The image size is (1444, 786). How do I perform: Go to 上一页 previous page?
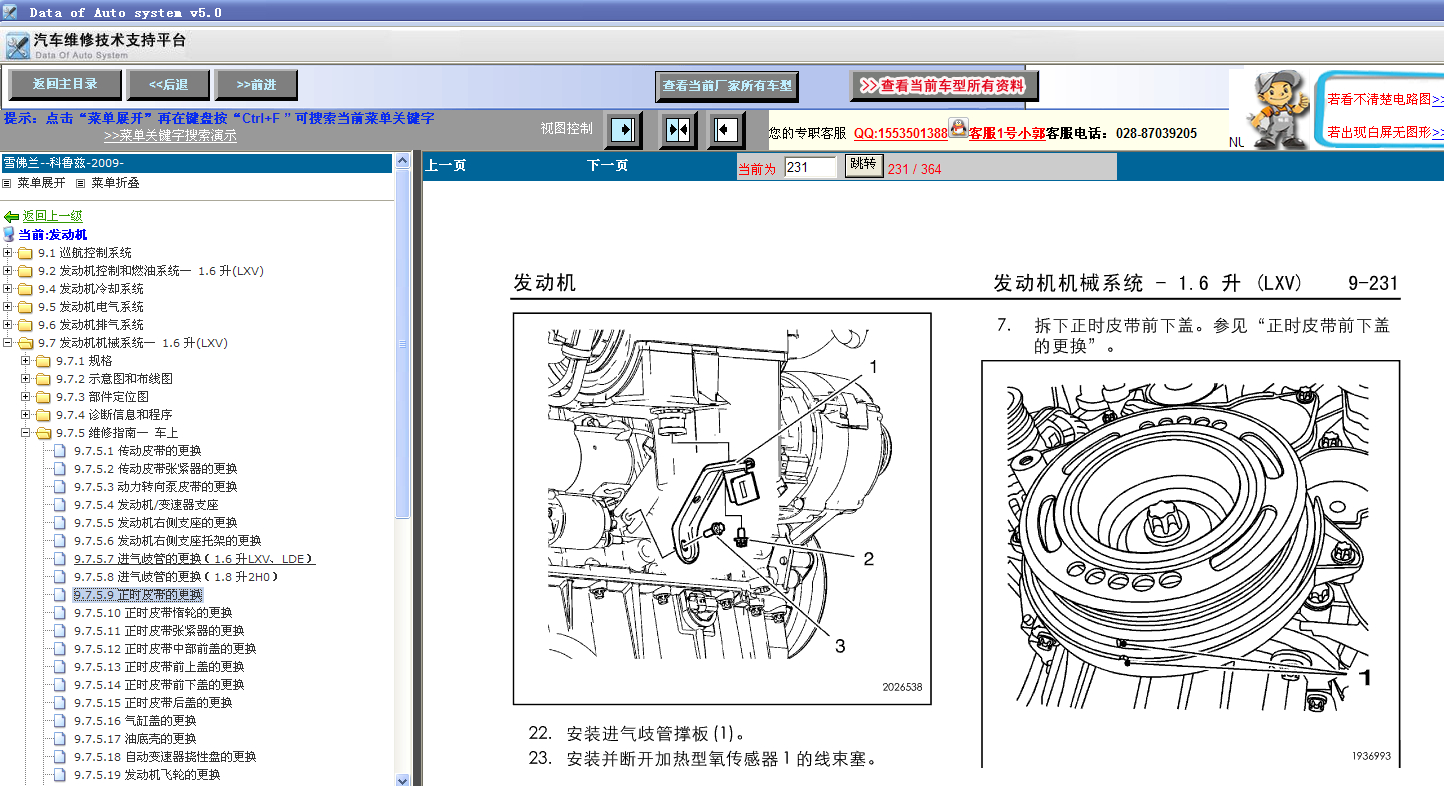click(445, 166)
